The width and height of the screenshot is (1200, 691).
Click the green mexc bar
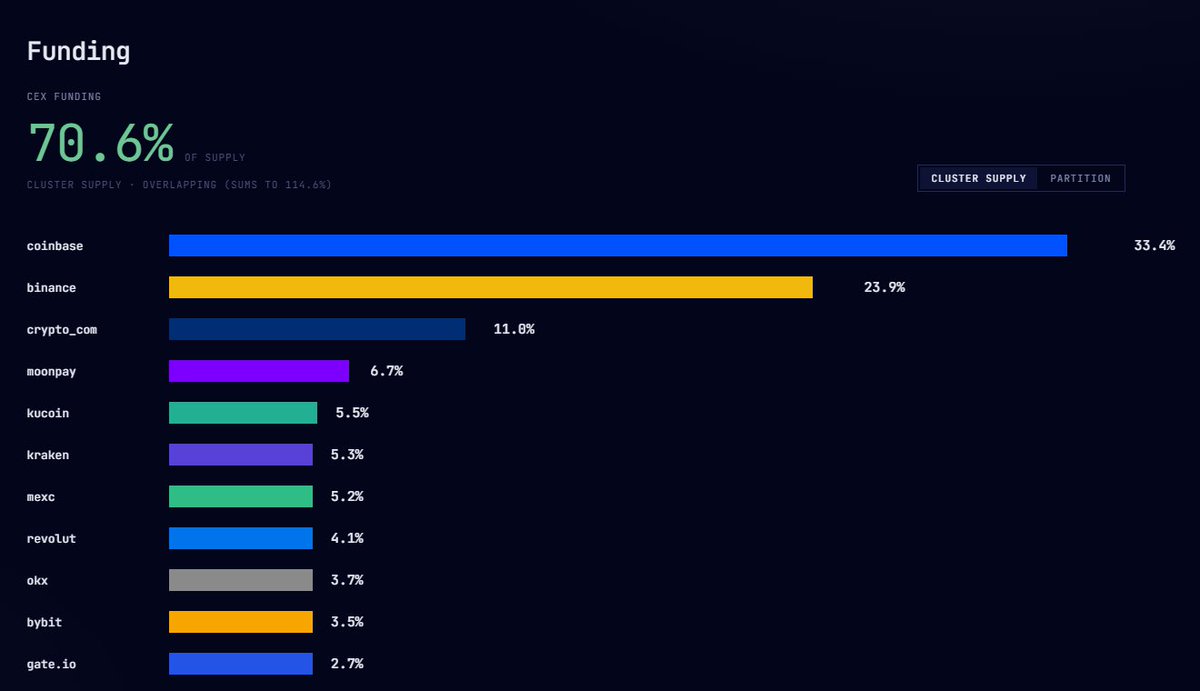[x=241, y=496]
